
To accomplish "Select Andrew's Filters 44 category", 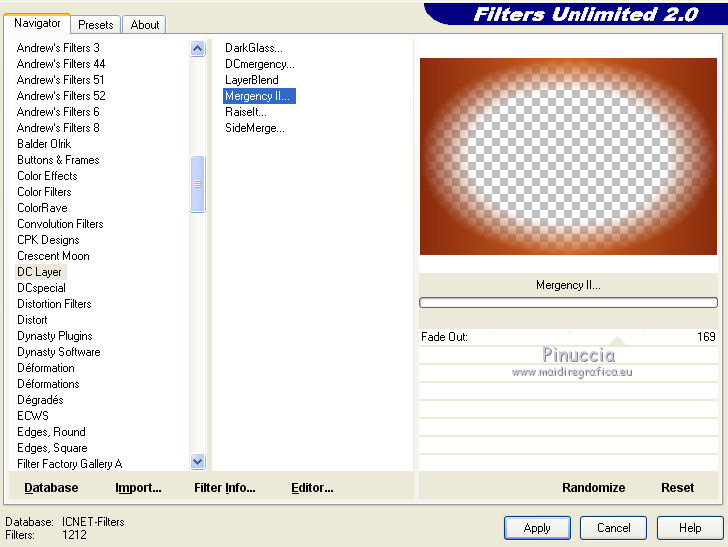I will [61, 64].
